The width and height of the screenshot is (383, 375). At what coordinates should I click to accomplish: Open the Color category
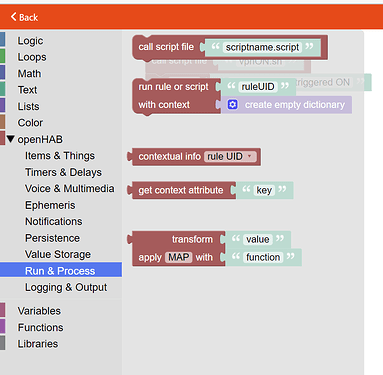coord(30,123)
